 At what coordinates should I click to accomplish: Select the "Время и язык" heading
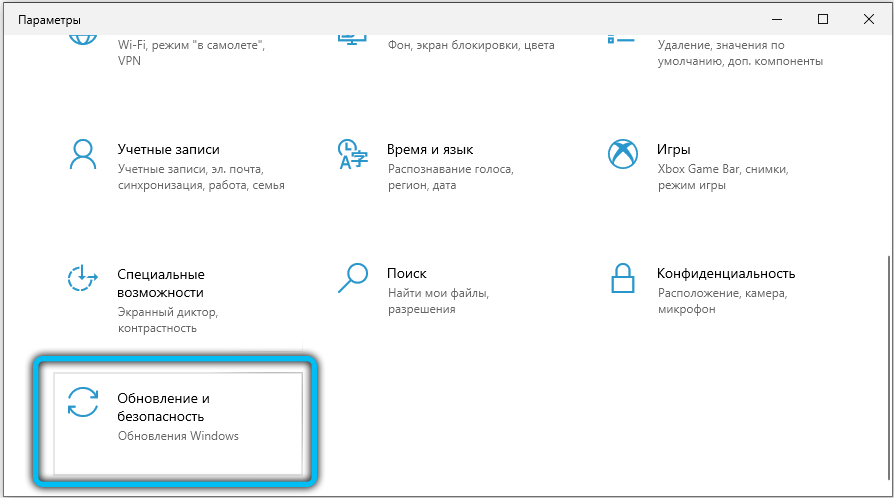tap(430, 149)
